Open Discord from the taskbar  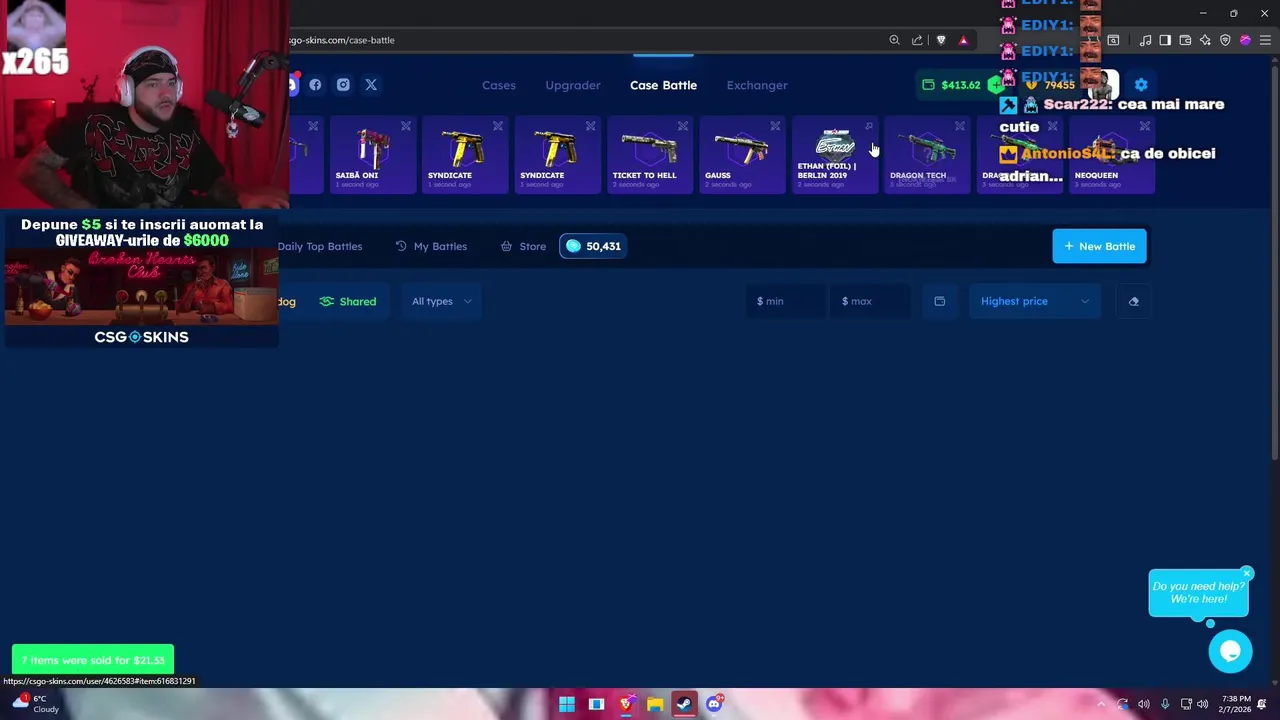[714, 704]
